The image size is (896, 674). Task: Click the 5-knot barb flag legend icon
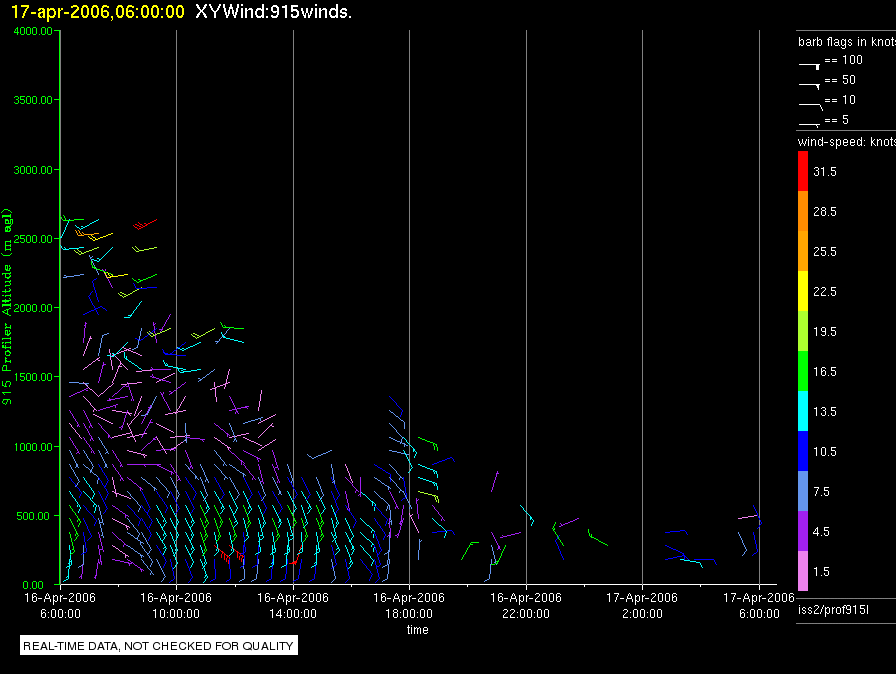point(810,124)
